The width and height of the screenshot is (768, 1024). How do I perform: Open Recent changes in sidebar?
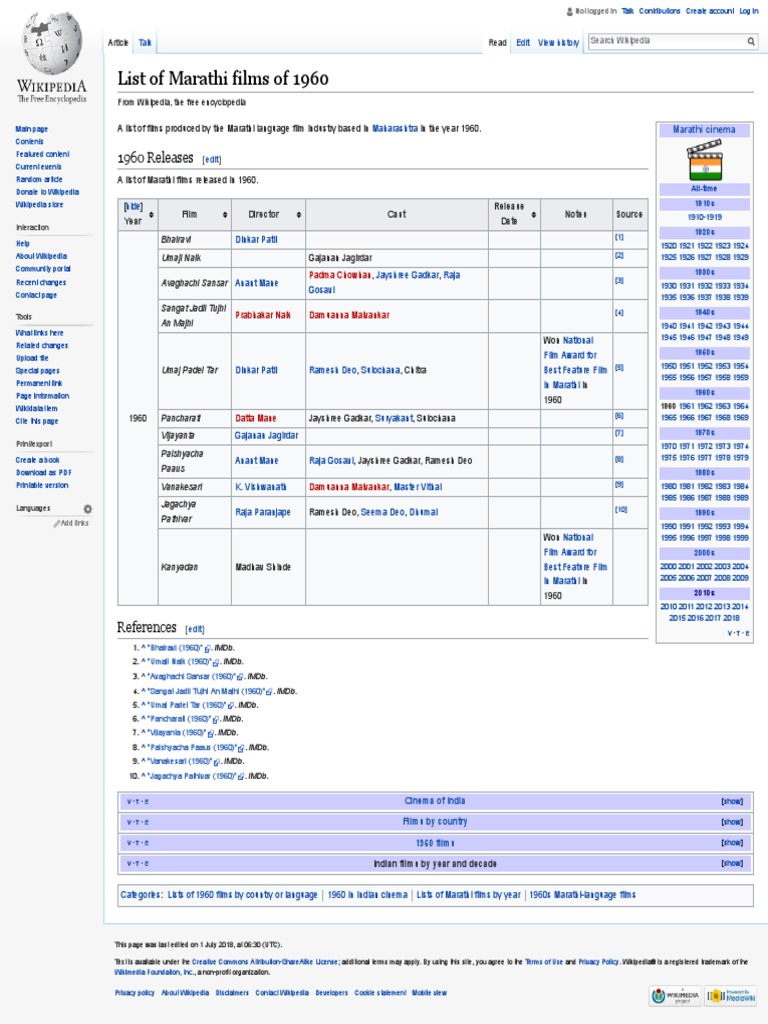pyautogui.click(x=41, y=283)
